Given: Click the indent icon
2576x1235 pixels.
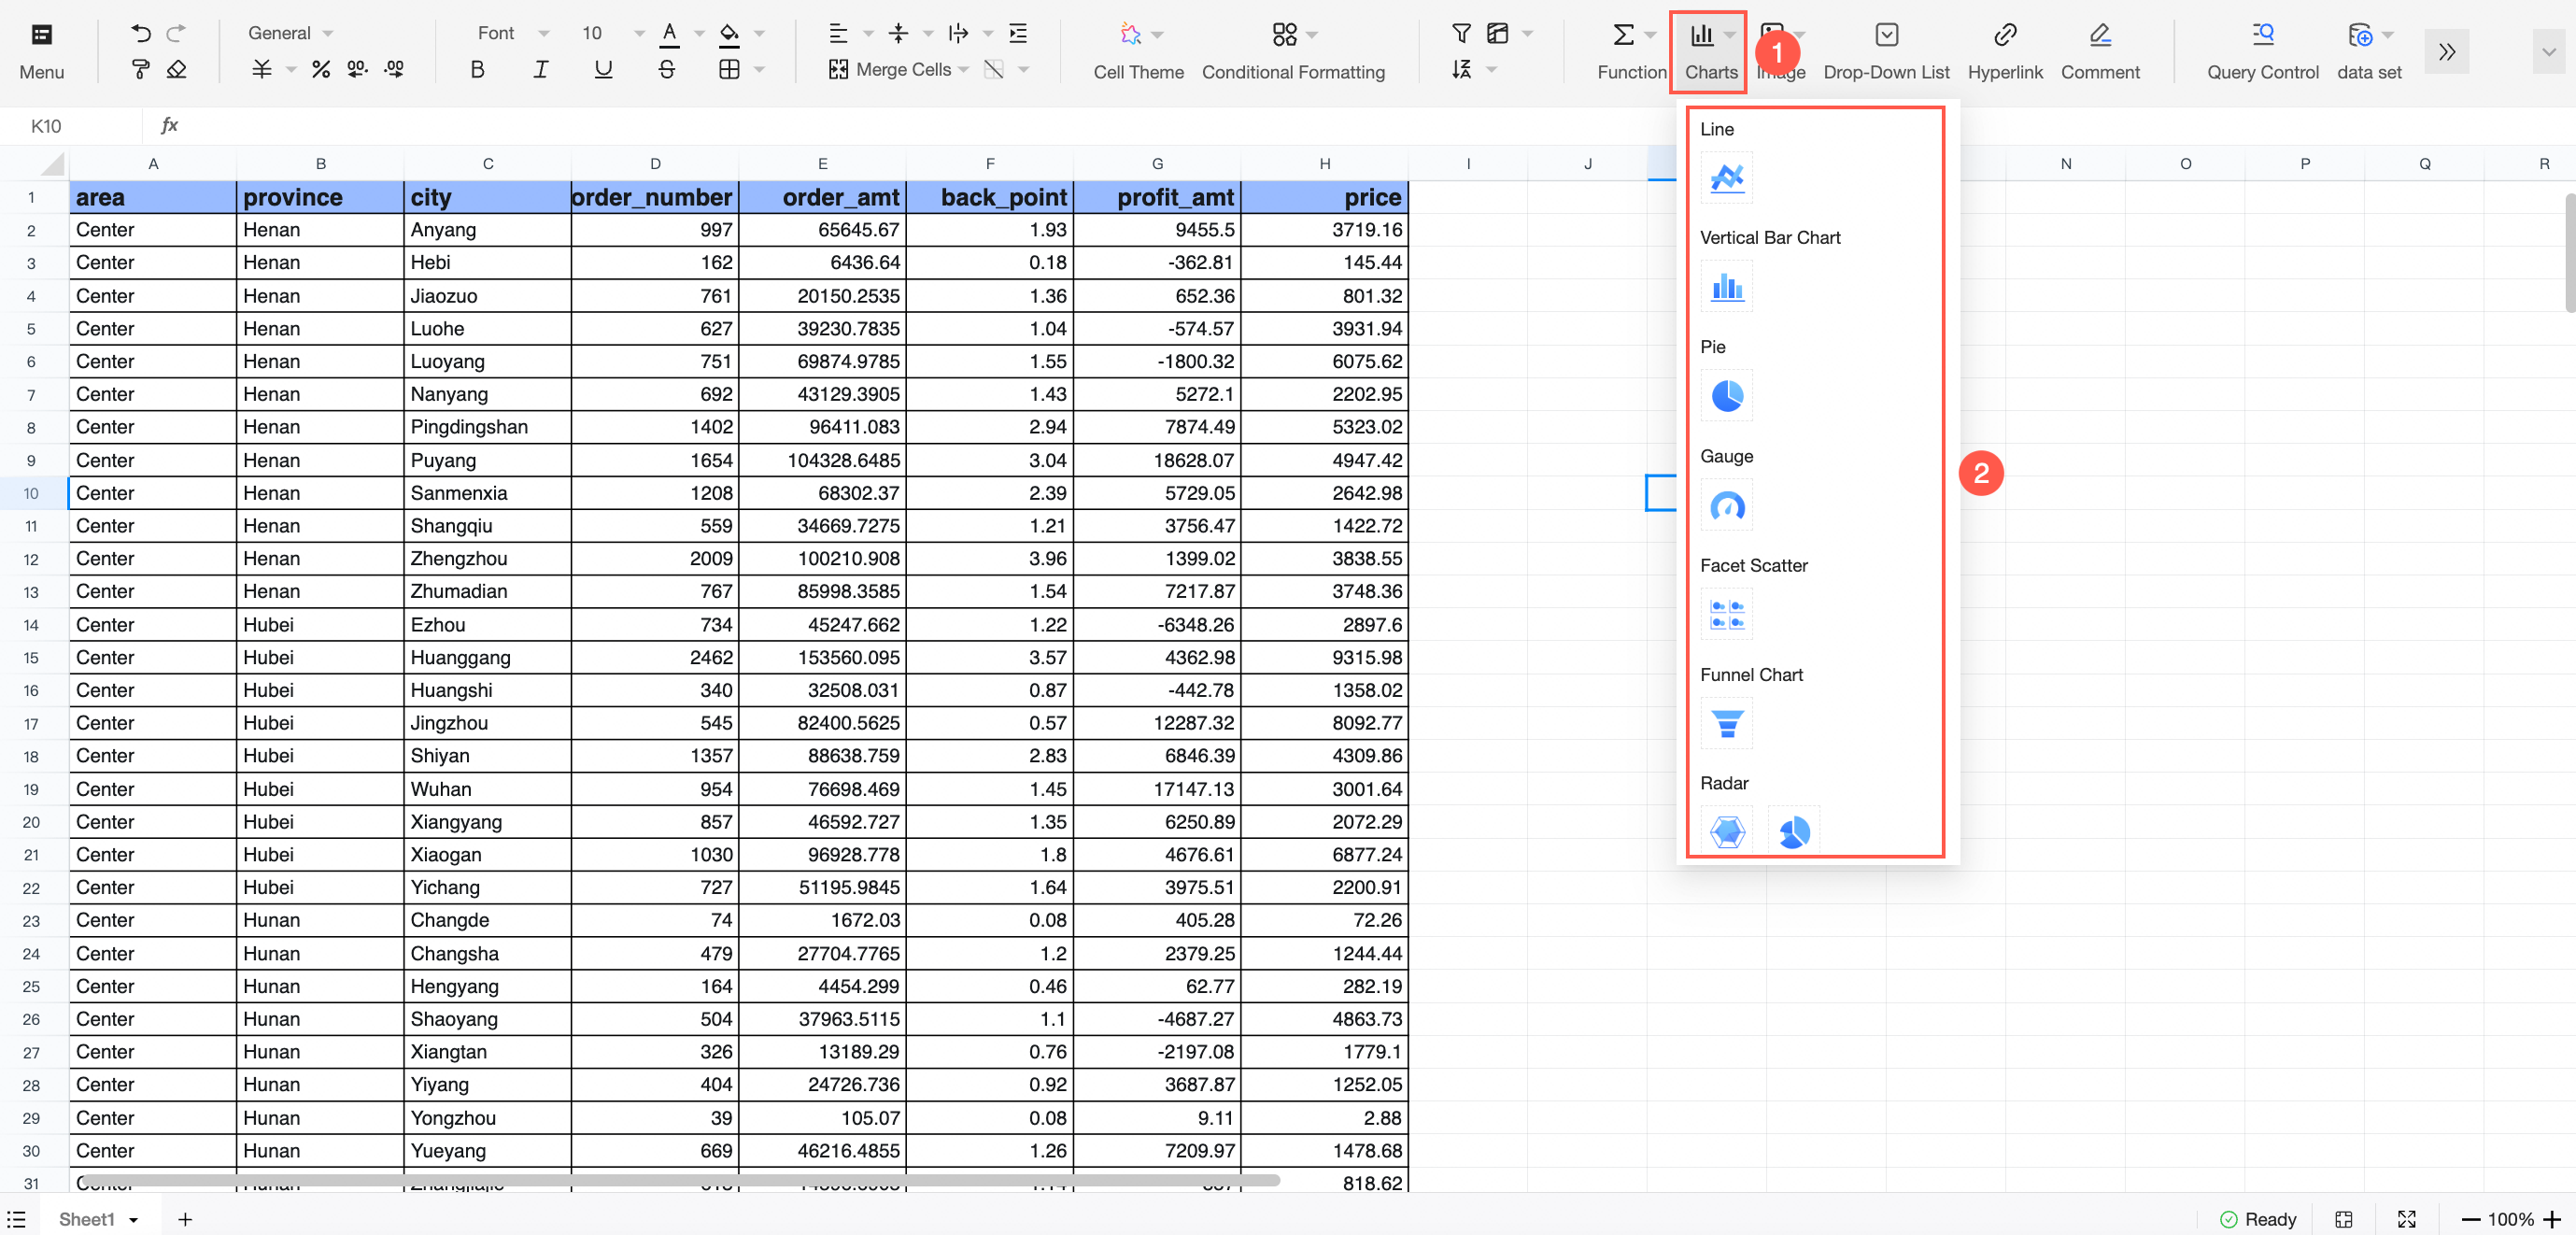Looking at the screenshot, I should click(x=1018, y=34).
